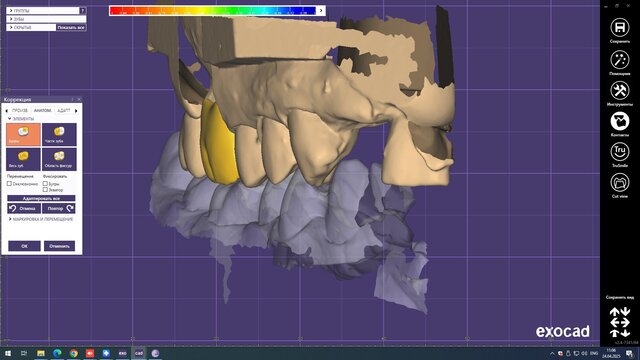640x360 pixels.
Task: Click the question mark help button near groups
Action: point(83,11)
